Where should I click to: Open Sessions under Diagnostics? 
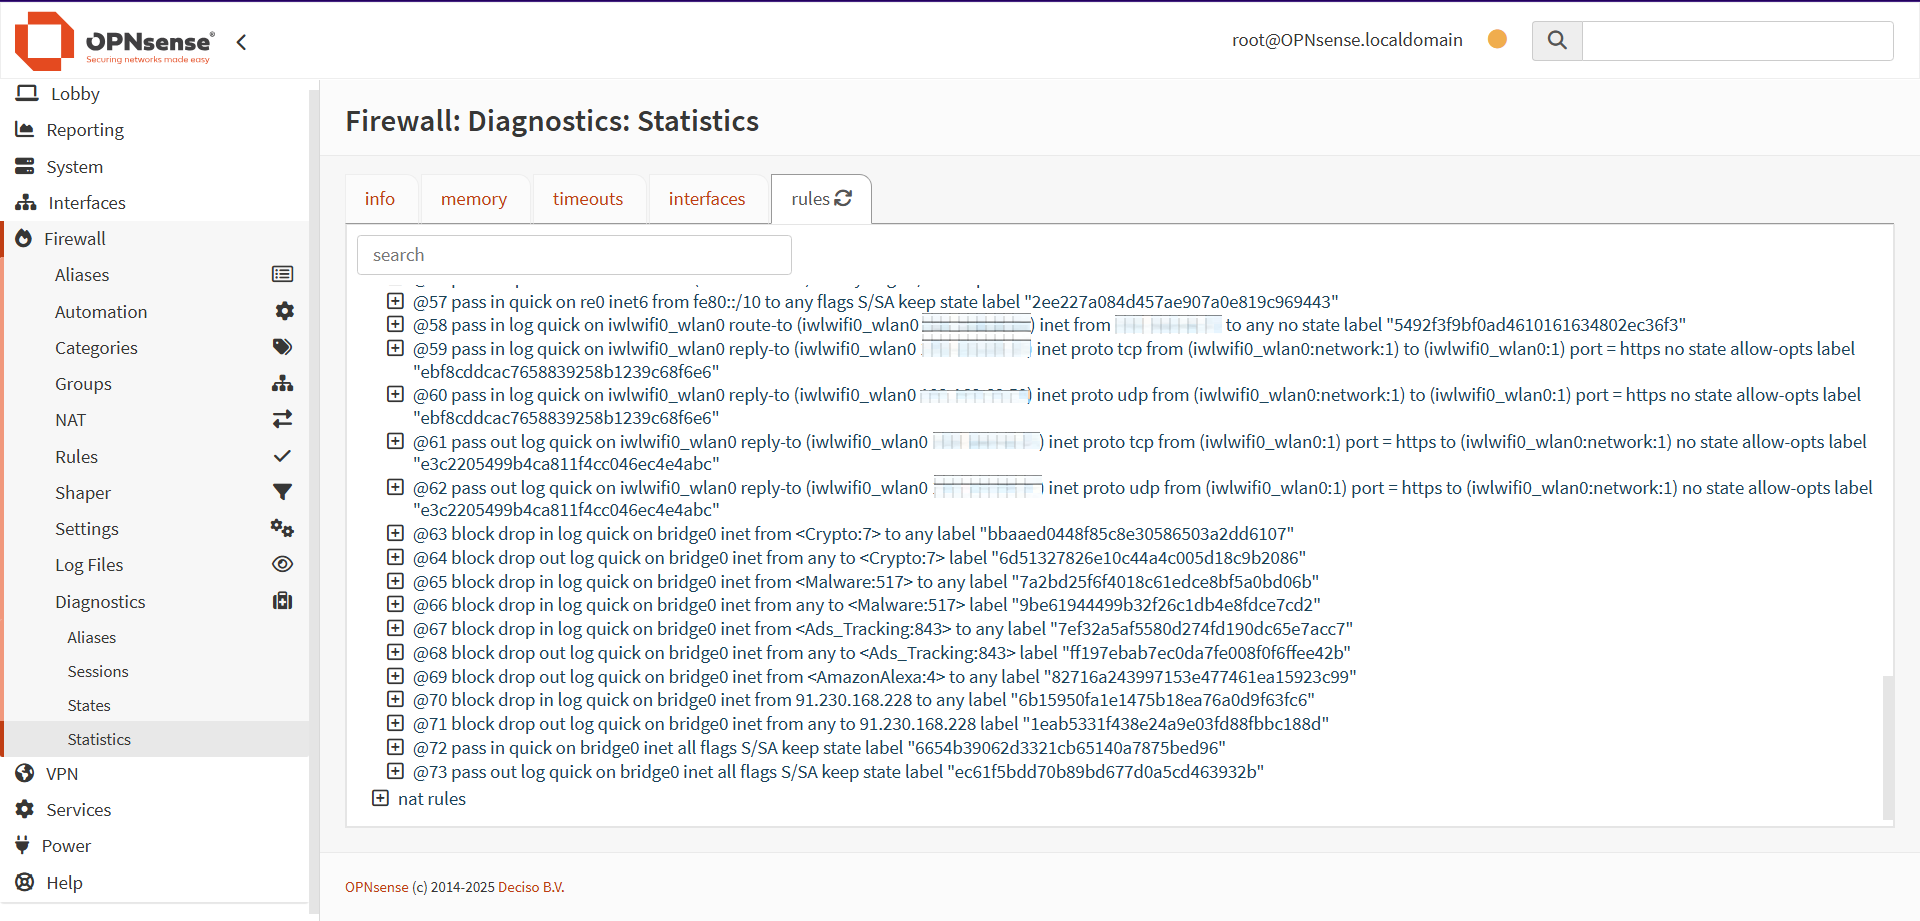[98, 671]
